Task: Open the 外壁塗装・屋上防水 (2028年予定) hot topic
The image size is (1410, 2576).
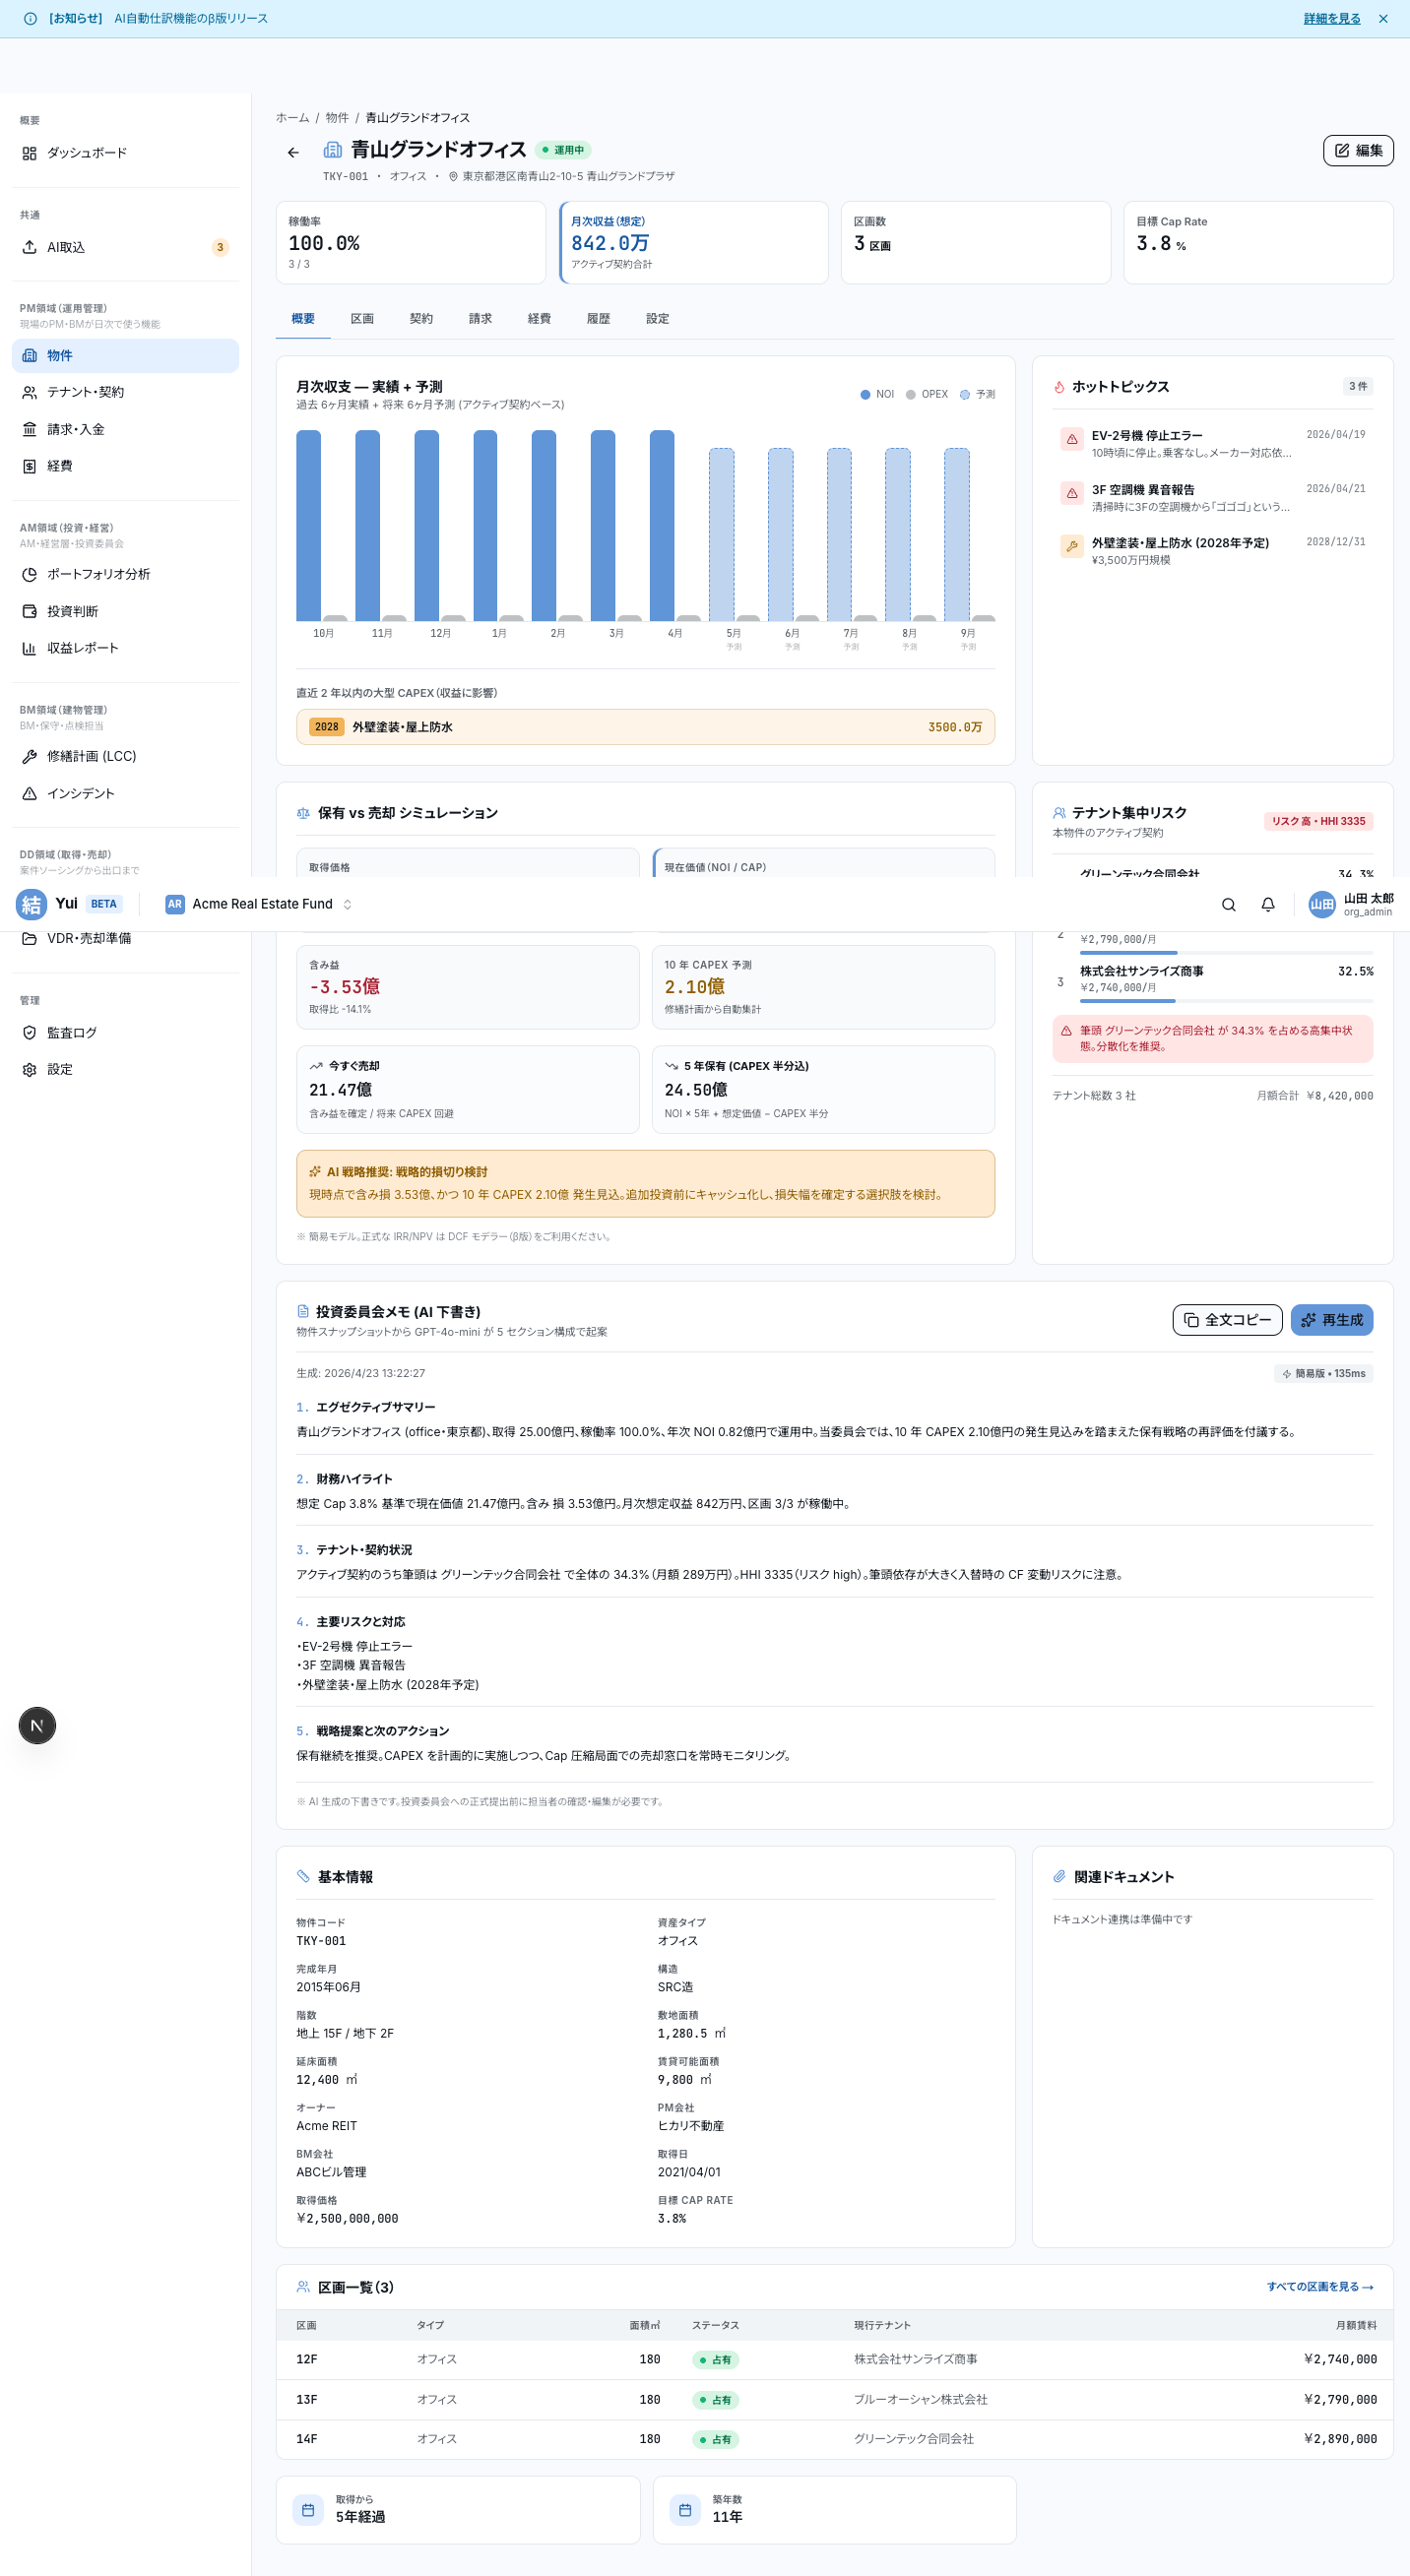Action: click(x=1212, y=550)
